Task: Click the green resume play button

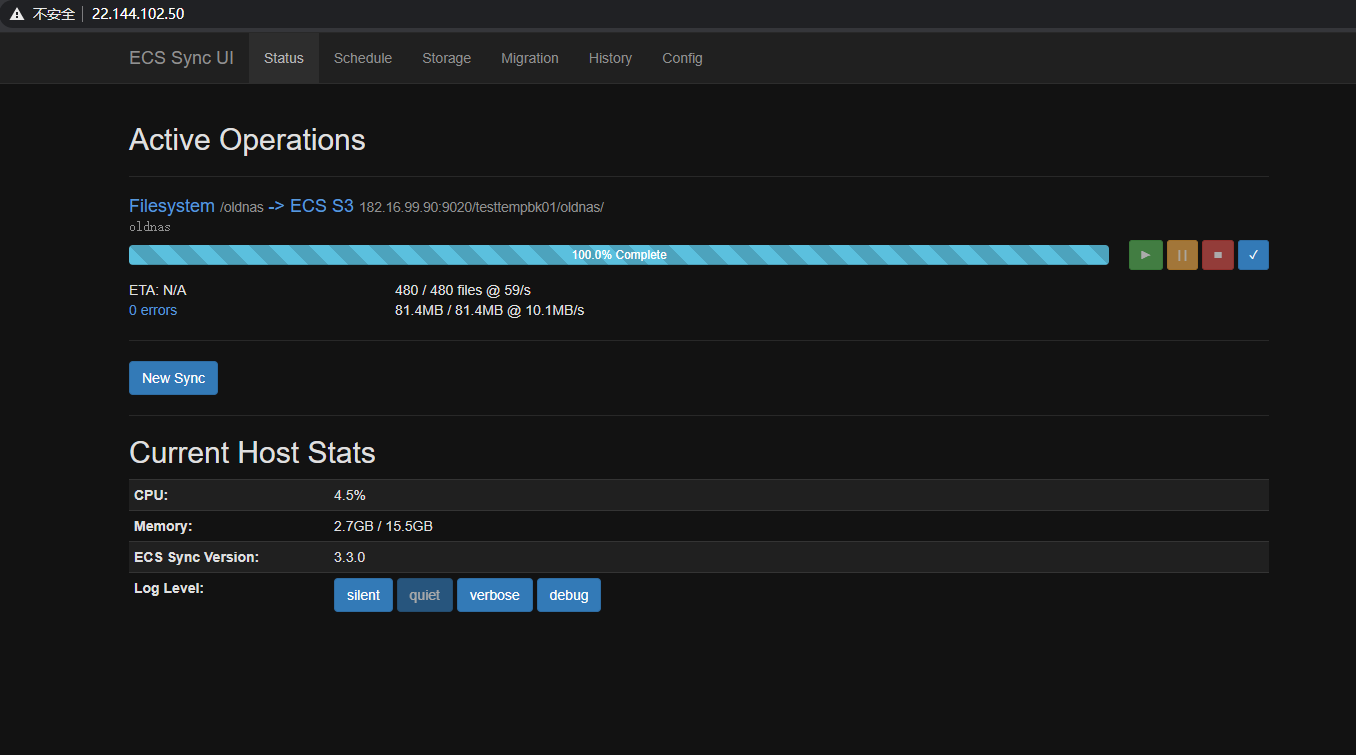Action: (x=1145, y=255)
